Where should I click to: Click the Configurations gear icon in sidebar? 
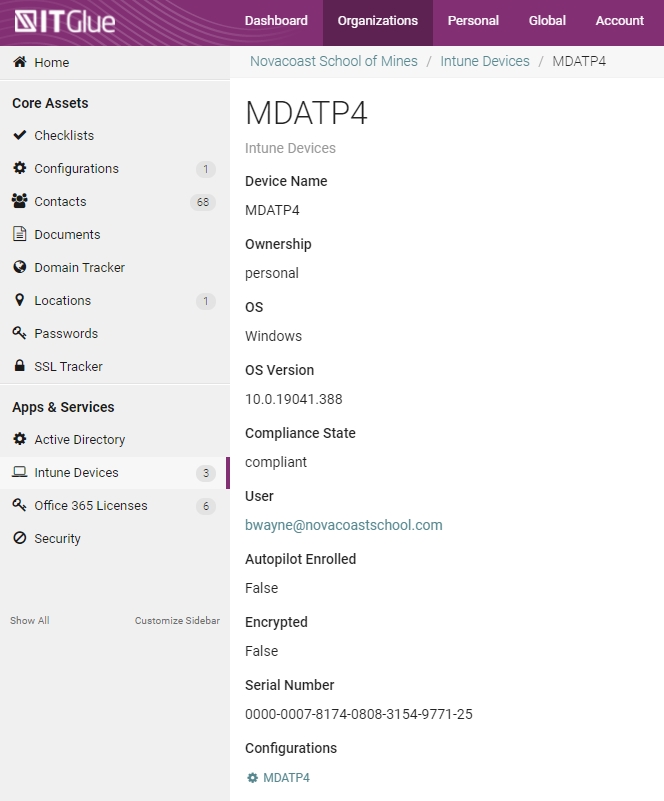point(19,168)
